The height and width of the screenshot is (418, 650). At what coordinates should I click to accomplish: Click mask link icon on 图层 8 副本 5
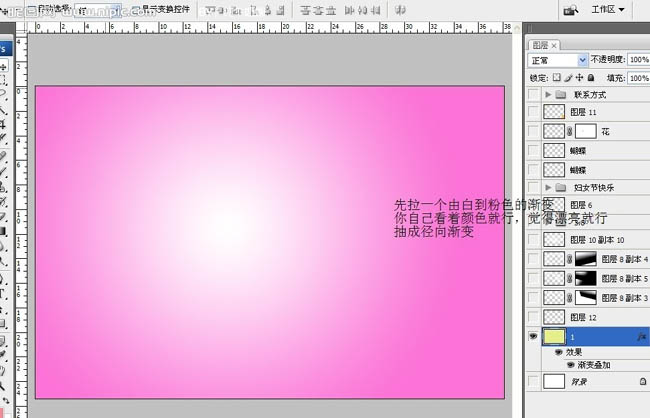570,279
